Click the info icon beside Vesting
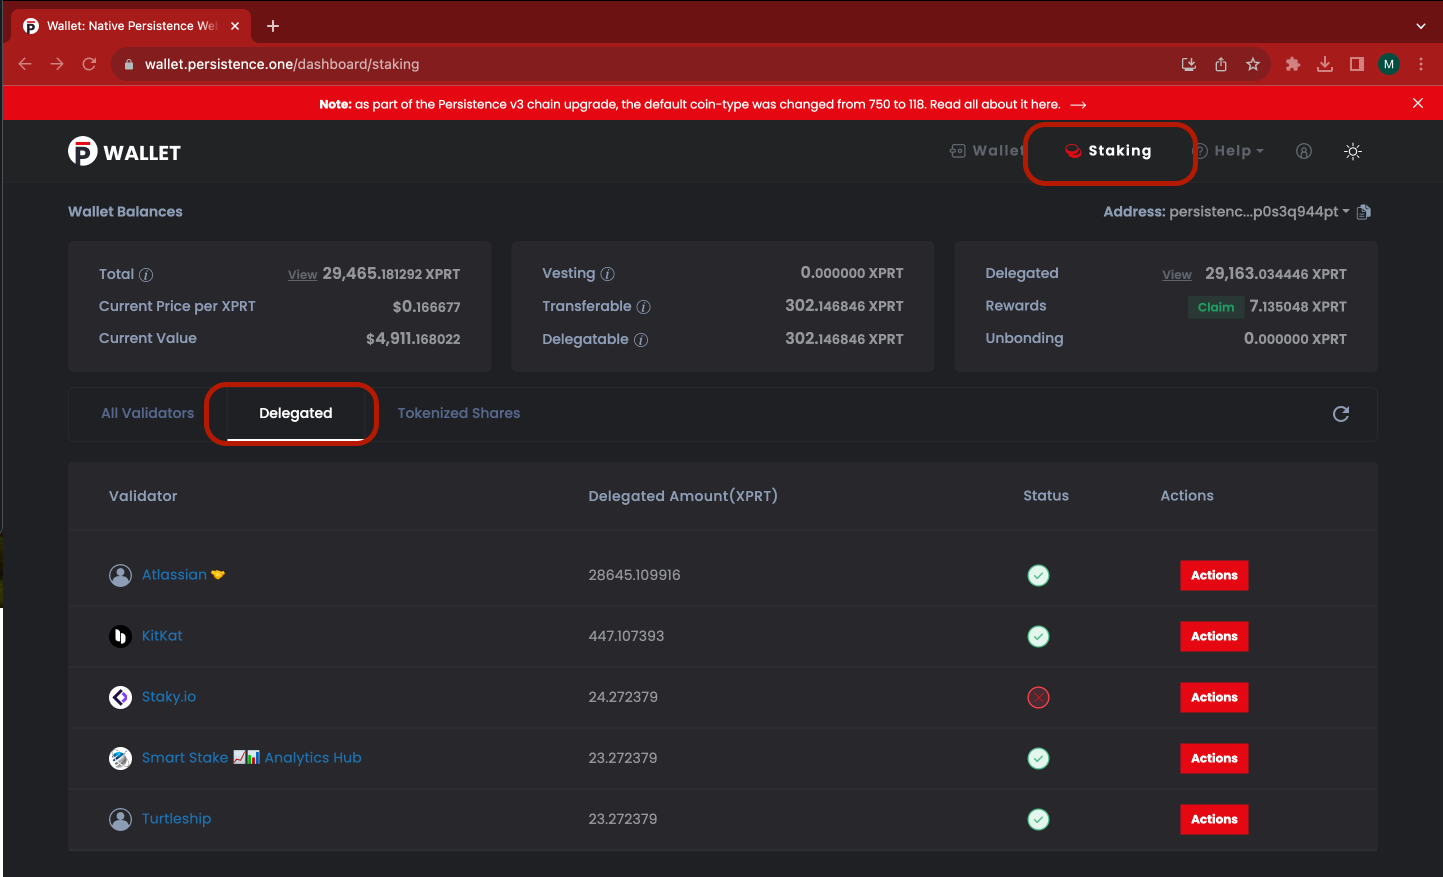 coord(607,274)
